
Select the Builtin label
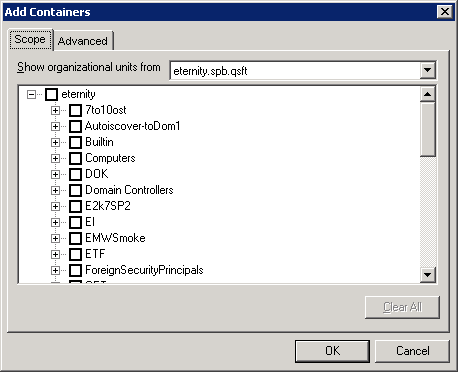99,142
